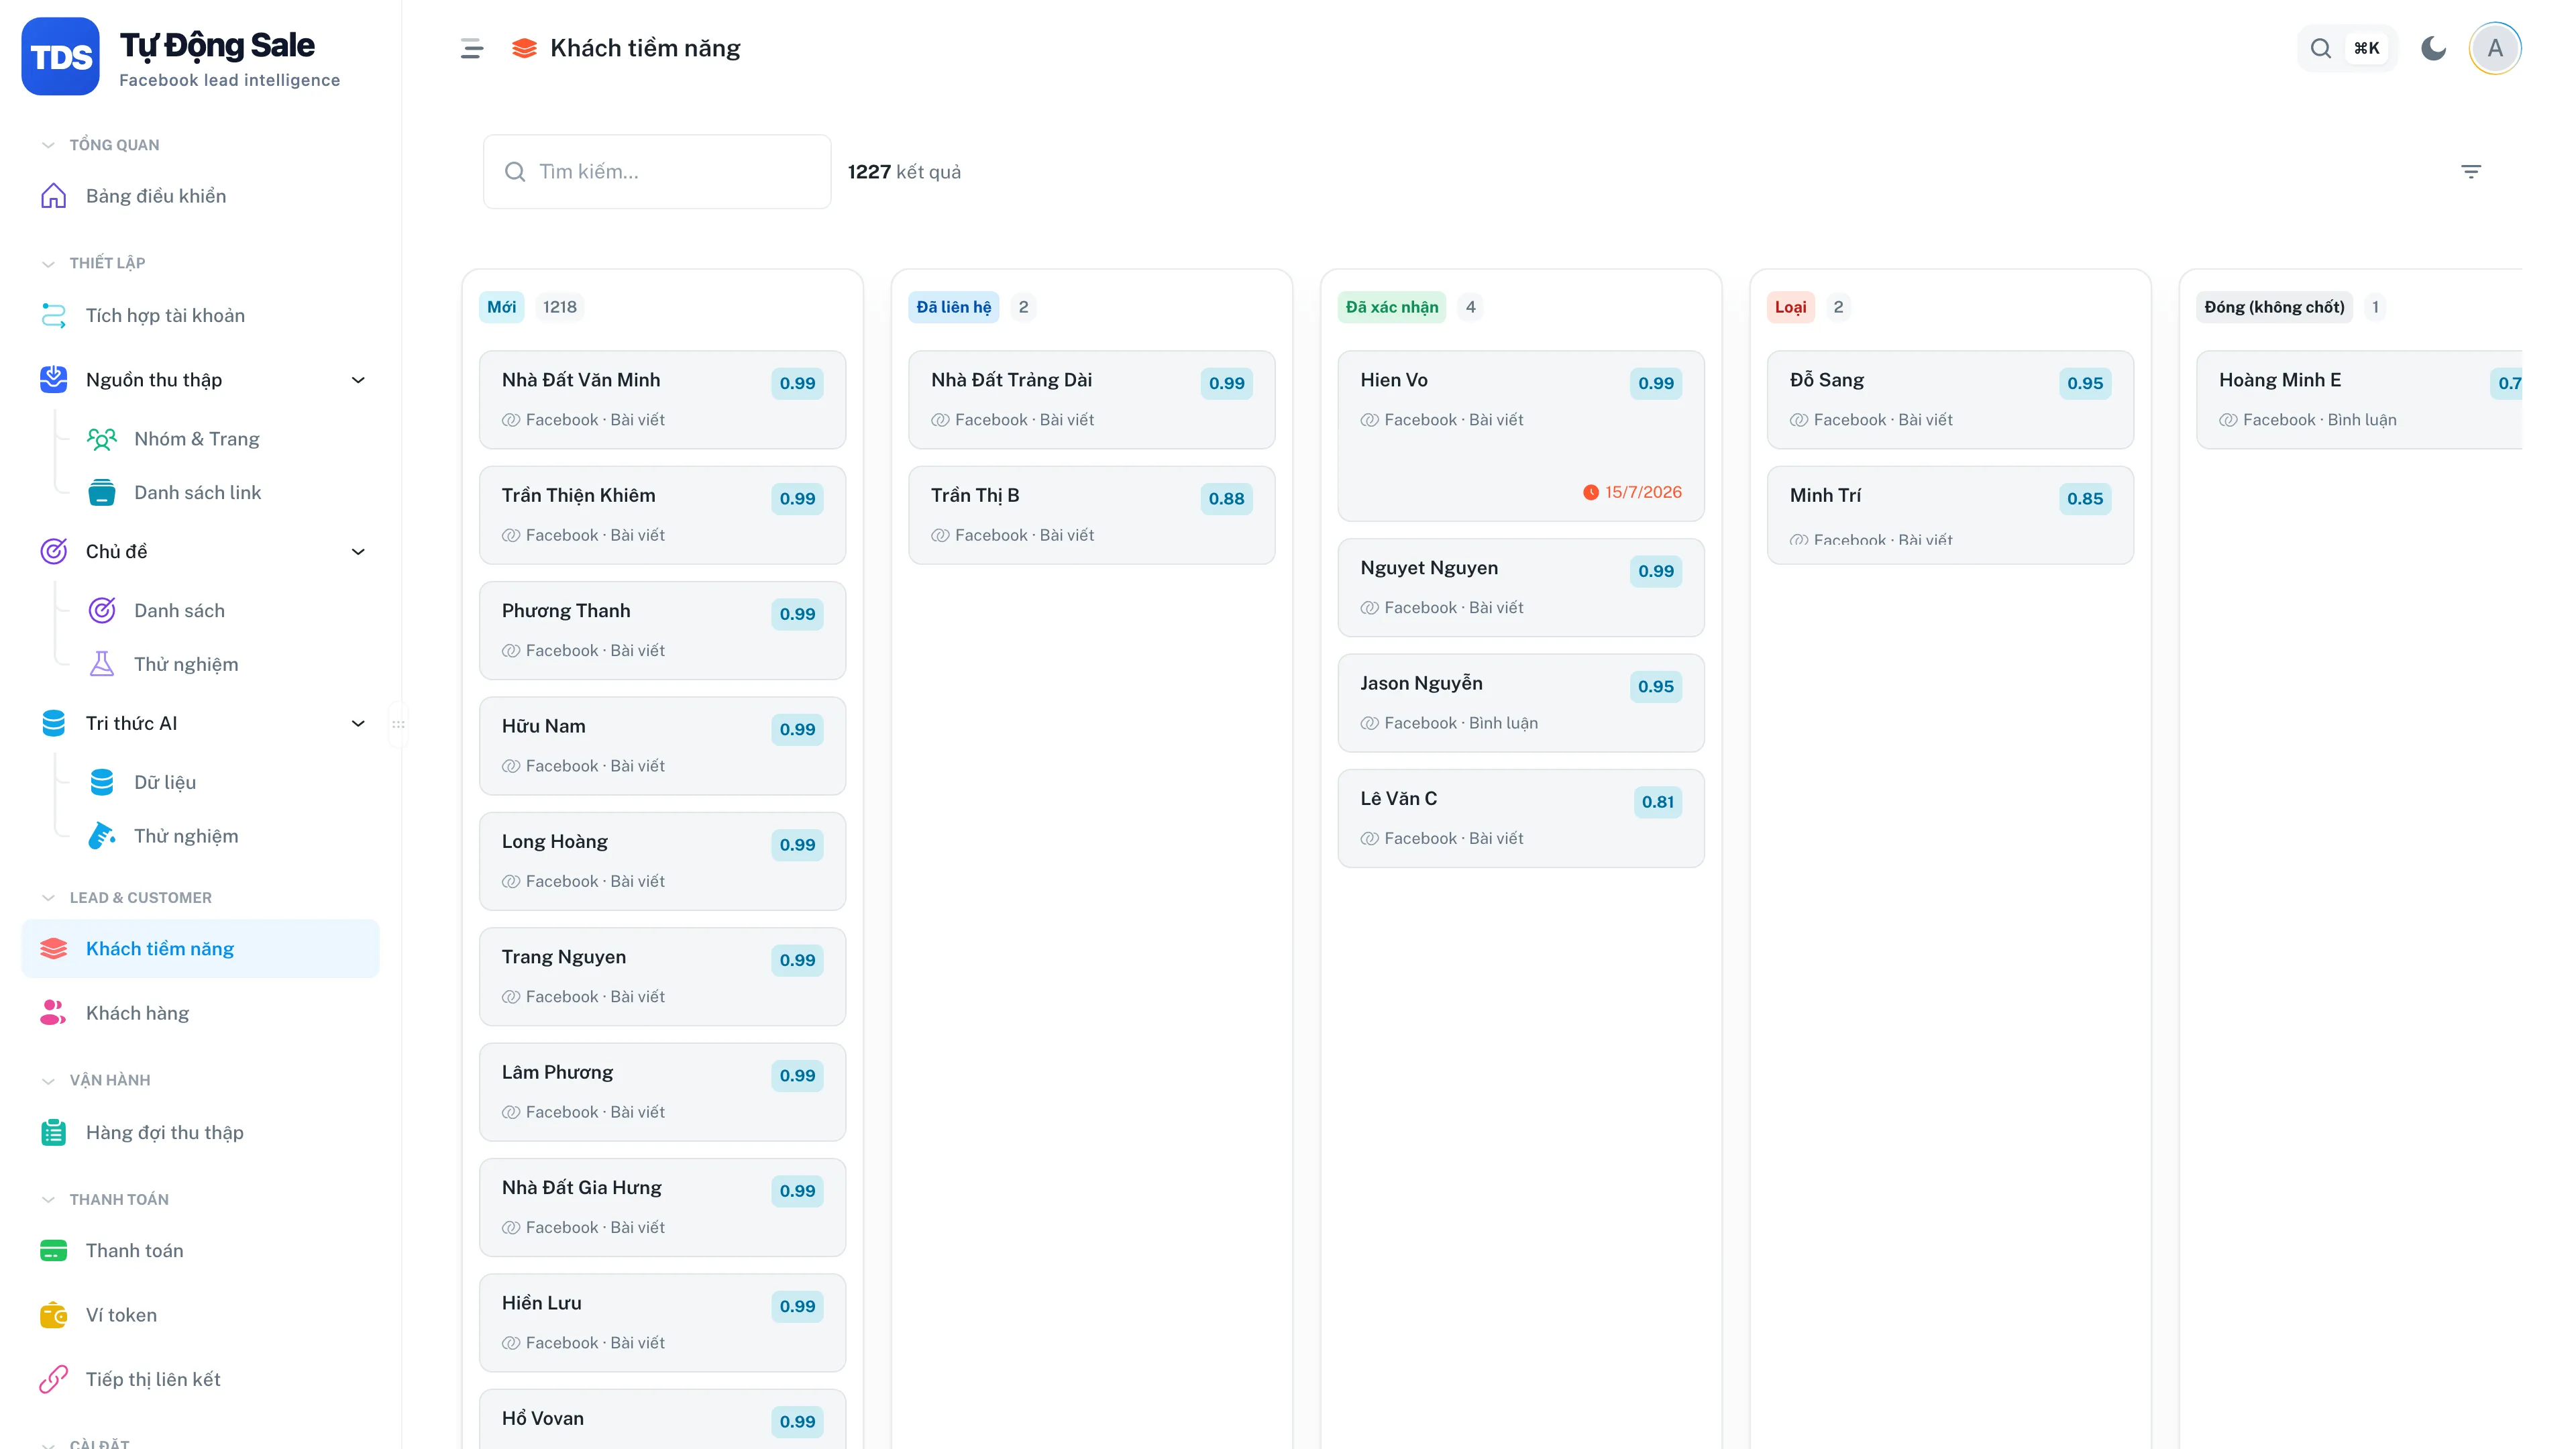This screenshot has width=2576, height=1449.
Task: Open Tiếp thị liên kết link icon
Action: [x=54, y=1380]
